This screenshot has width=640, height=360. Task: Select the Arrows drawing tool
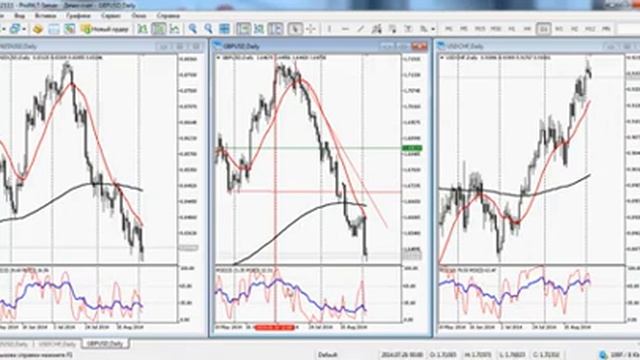click(424, 29)
